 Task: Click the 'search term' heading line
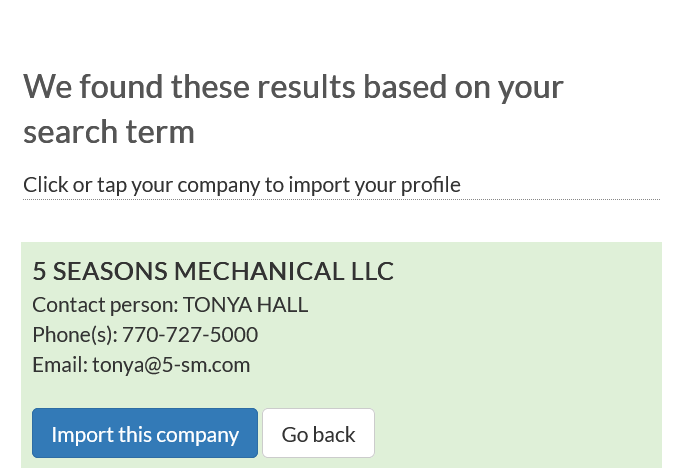[109, 131]
